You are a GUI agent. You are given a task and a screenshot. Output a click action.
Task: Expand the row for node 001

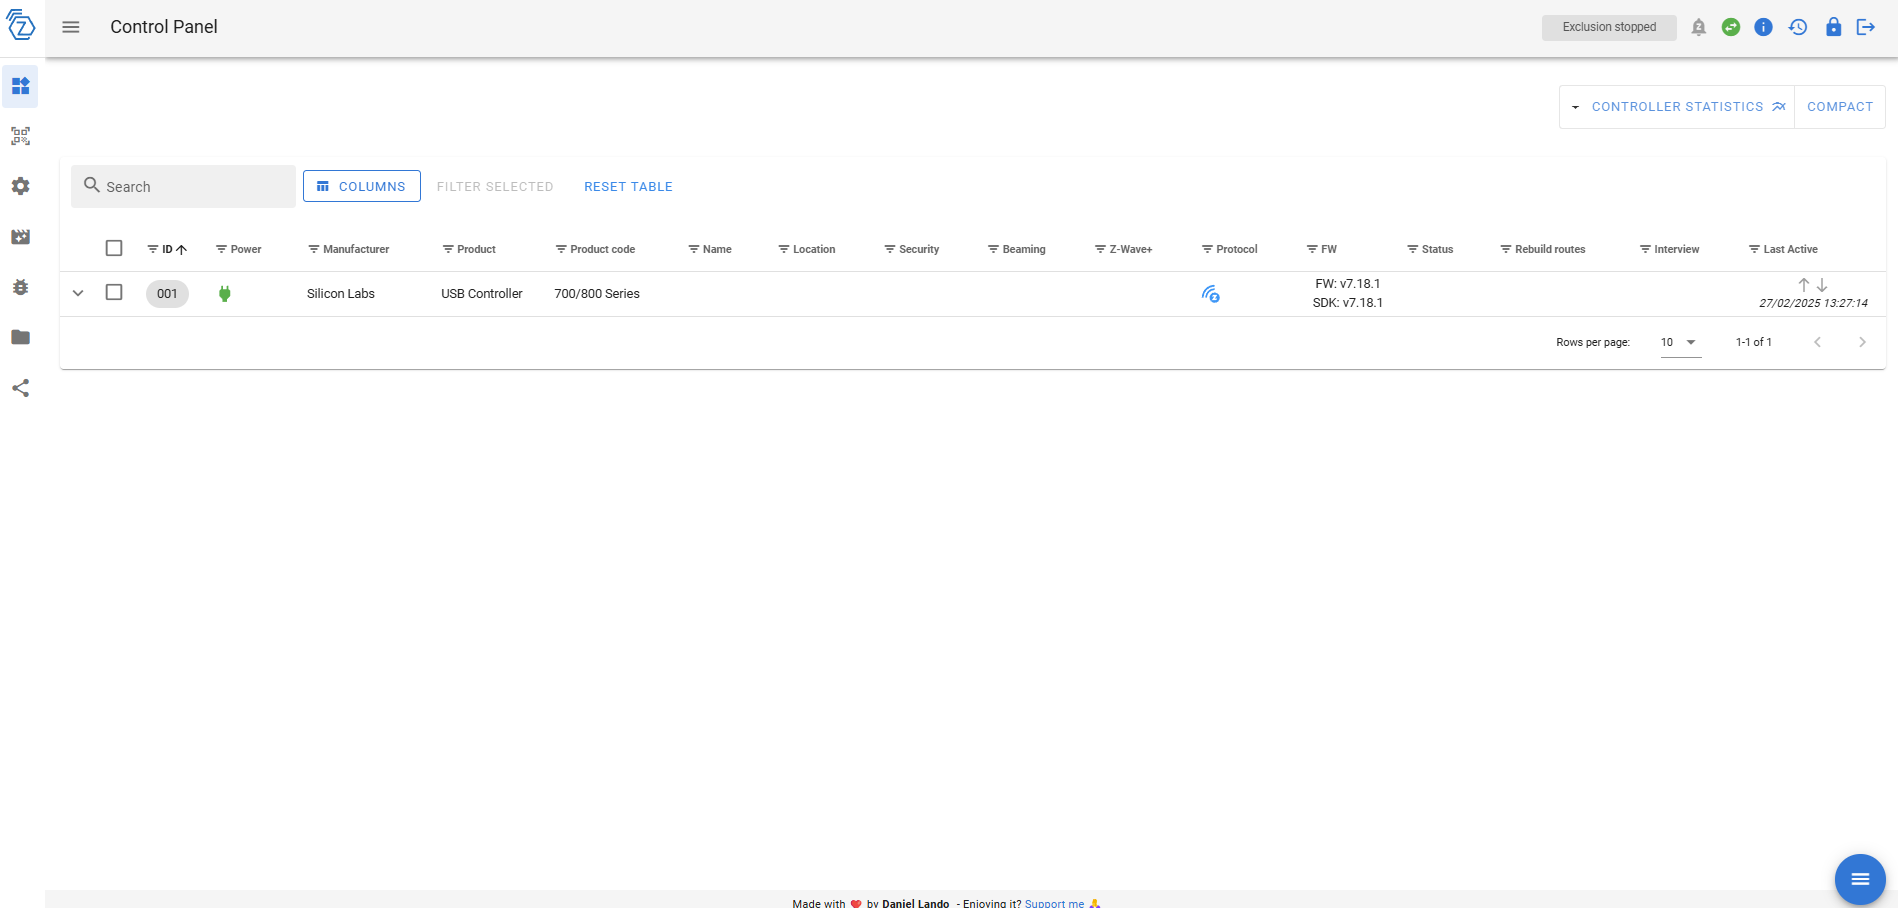tap(78, 293)
